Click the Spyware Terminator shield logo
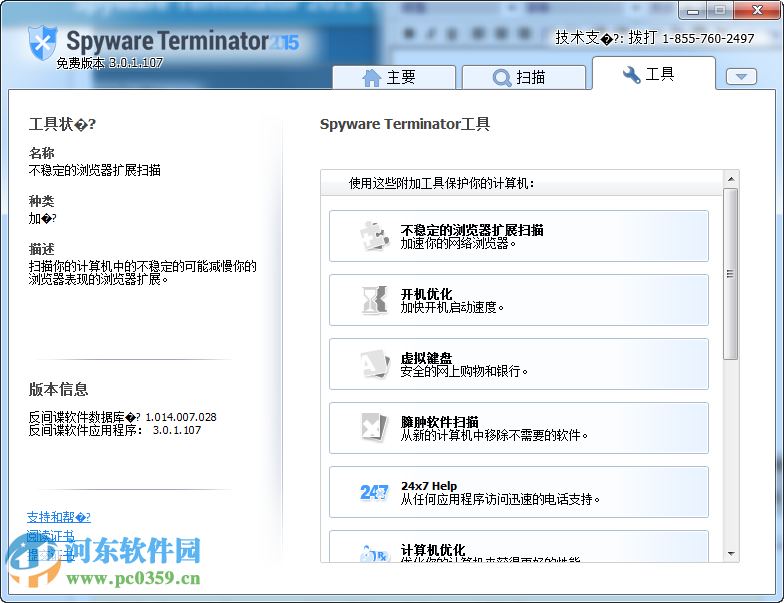 [x=42, y=43]
